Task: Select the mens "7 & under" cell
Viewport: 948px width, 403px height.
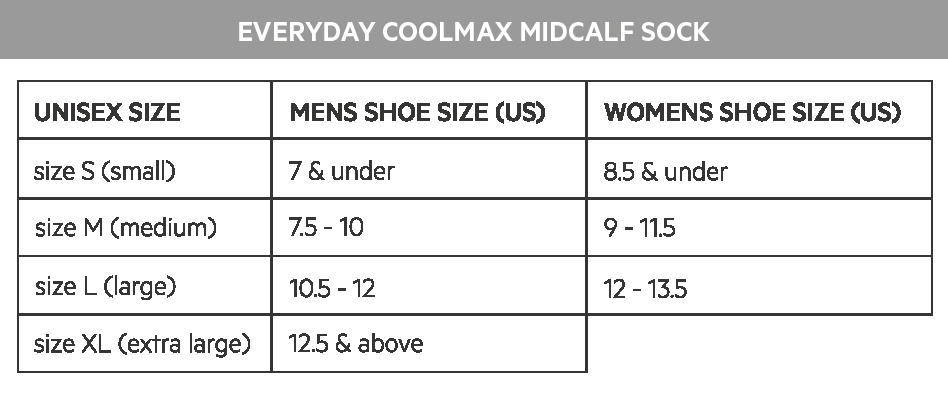Action: coord(341,171)
